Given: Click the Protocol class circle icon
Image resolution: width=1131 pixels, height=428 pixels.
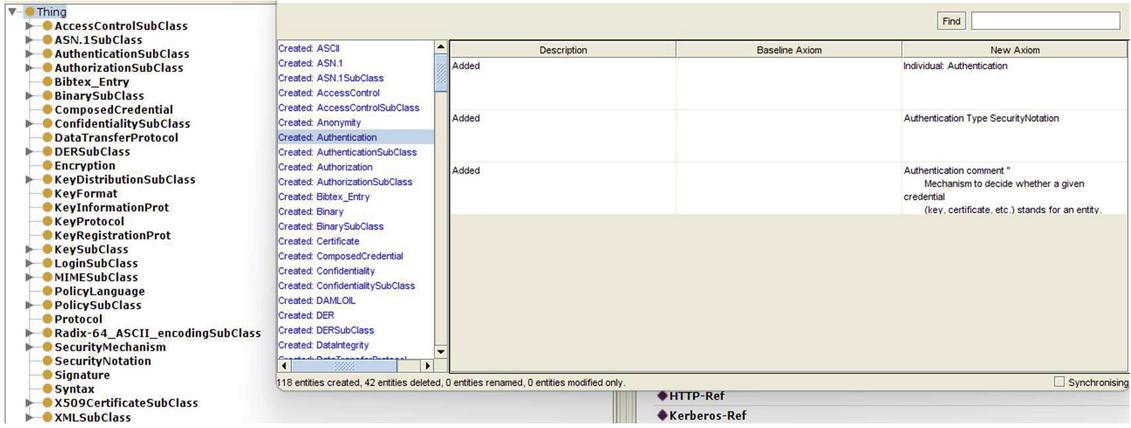Looking at the screenshot, I should (x=46, y=320).
